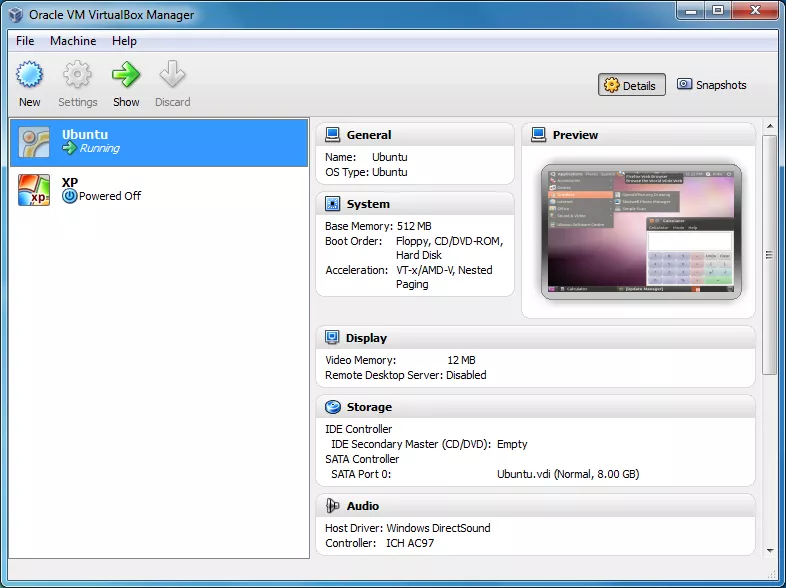The width and height of the screenshot is (786, 588).
Task: Click the Discard toolbar icon
Action: coord(172,75)
